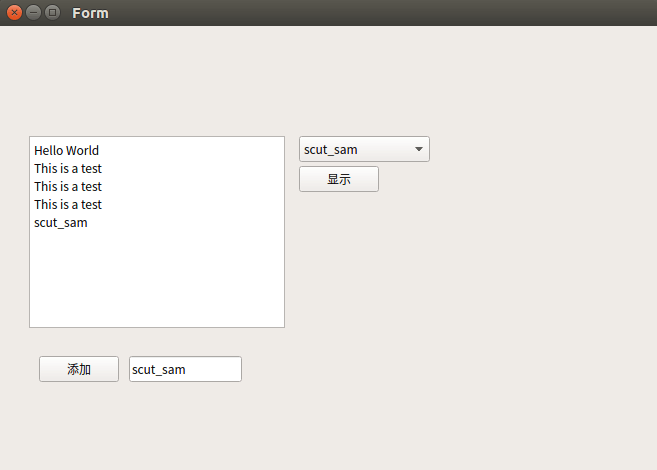
Task: Maximize the Form window
Action: coord(52,13)
